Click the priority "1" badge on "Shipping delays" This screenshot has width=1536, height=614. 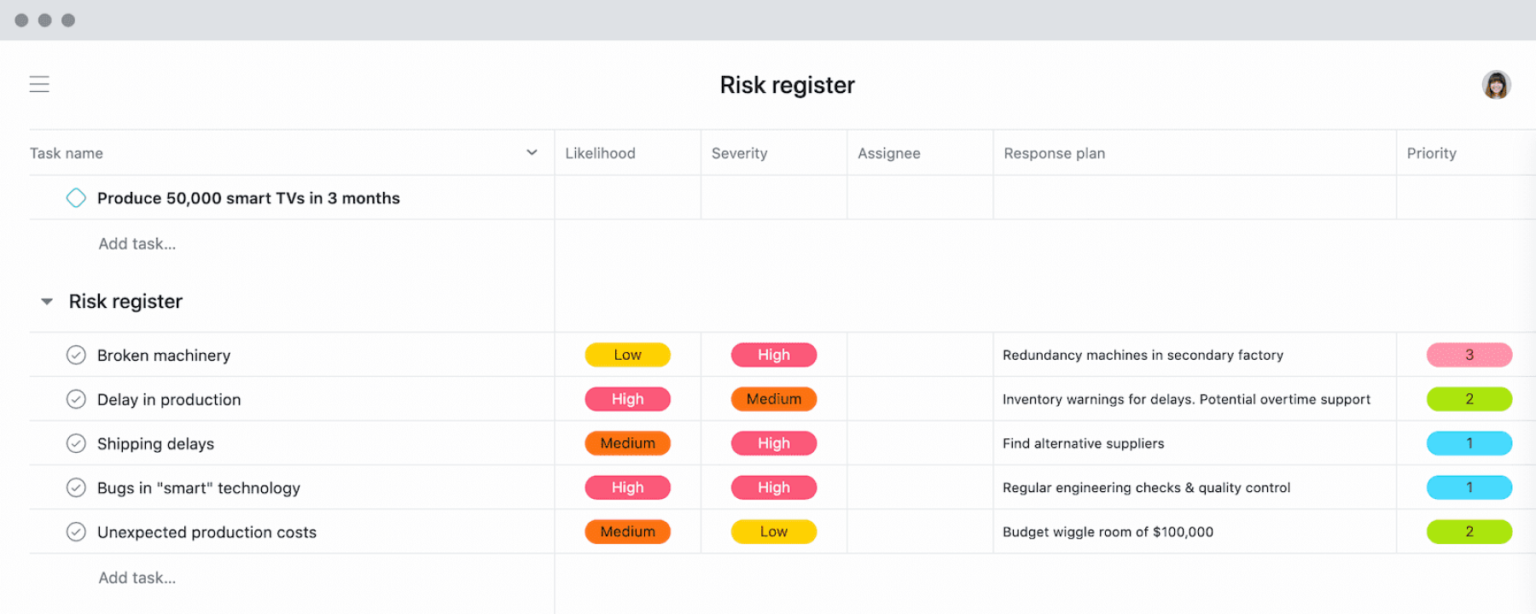click(1469, 443)
